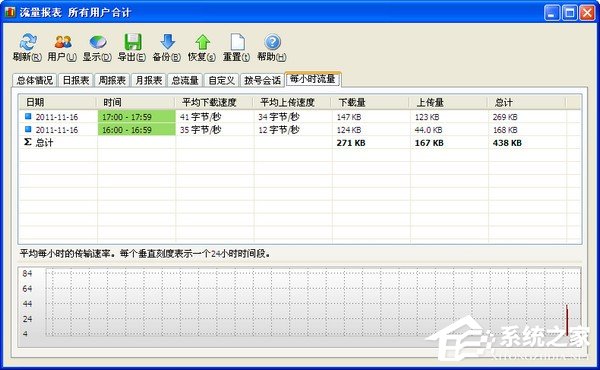The height and width of the screenshot is (370, 600).
Task: Click the 34 字节/秒 upload speed cell
Action: point(293,117)
